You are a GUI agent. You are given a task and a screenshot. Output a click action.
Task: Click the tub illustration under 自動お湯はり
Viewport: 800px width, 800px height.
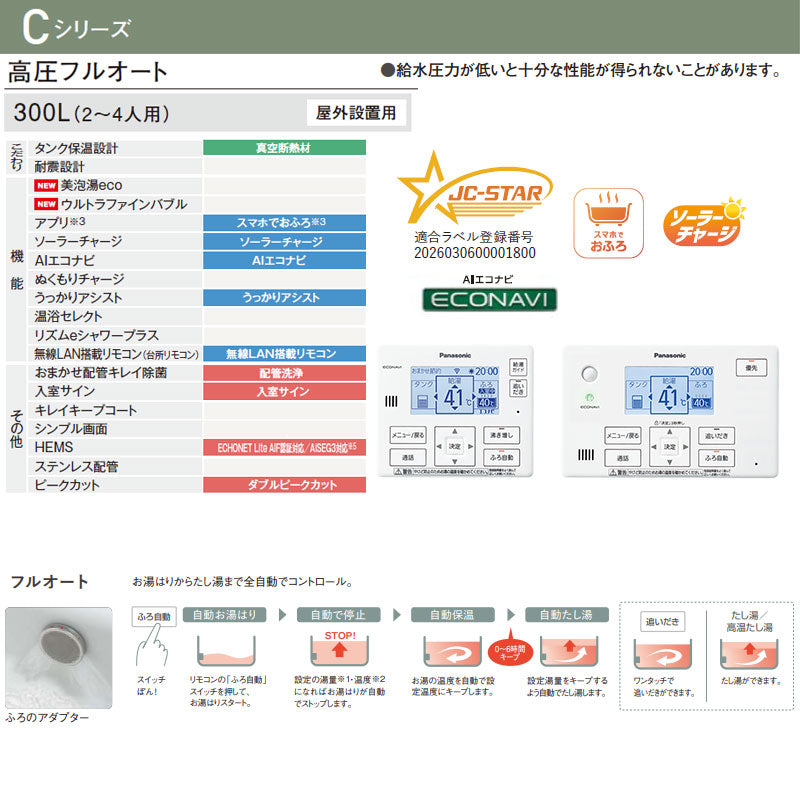226,651
